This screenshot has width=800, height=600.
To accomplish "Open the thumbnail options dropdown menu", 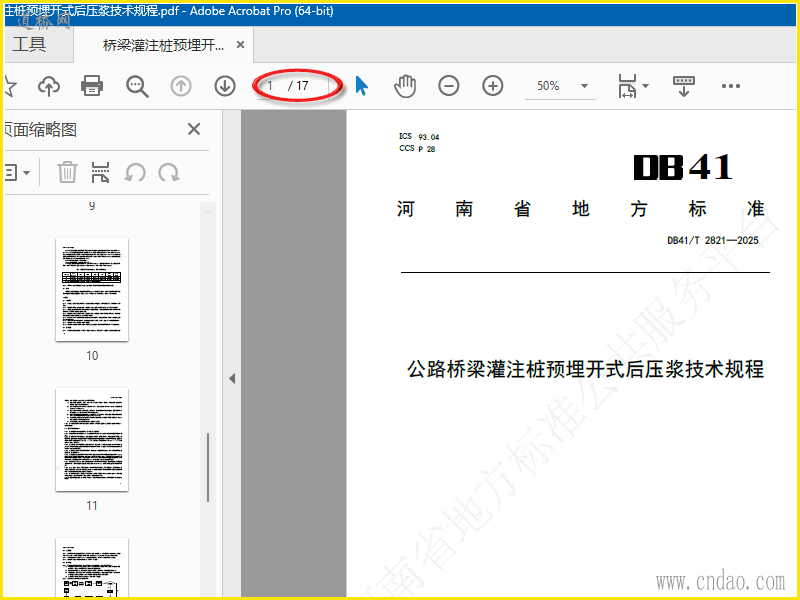I will coord(17,172).
